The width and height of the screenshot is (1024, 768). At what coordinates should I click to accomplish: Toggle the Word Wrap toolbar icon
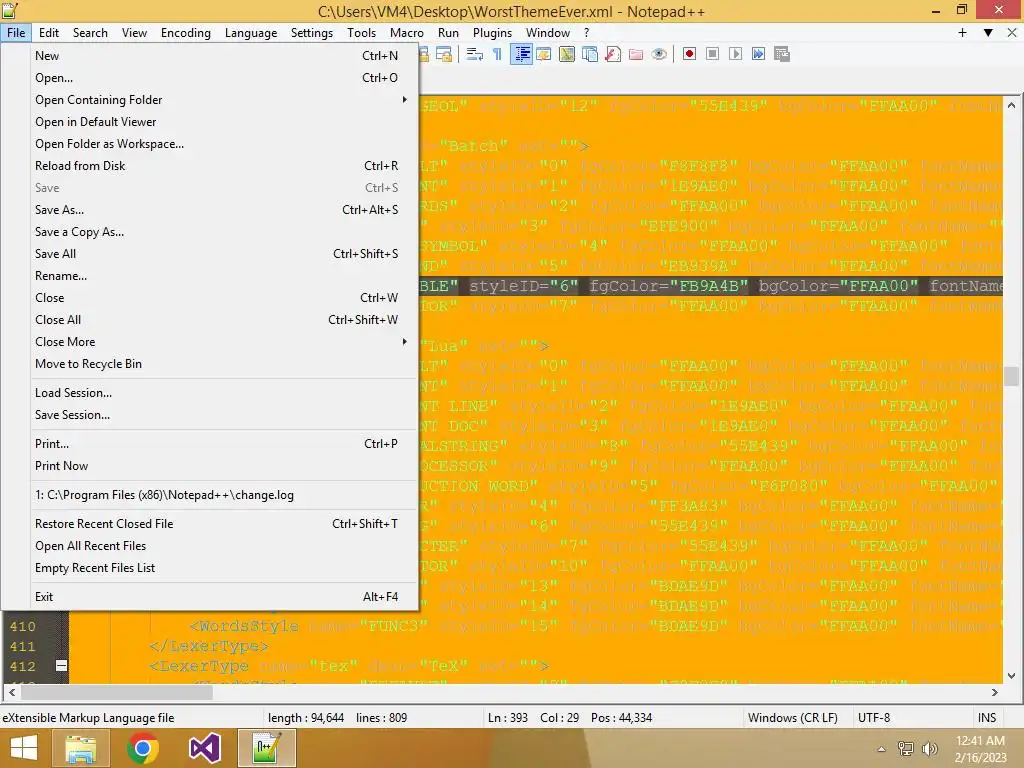coord(475,54)
